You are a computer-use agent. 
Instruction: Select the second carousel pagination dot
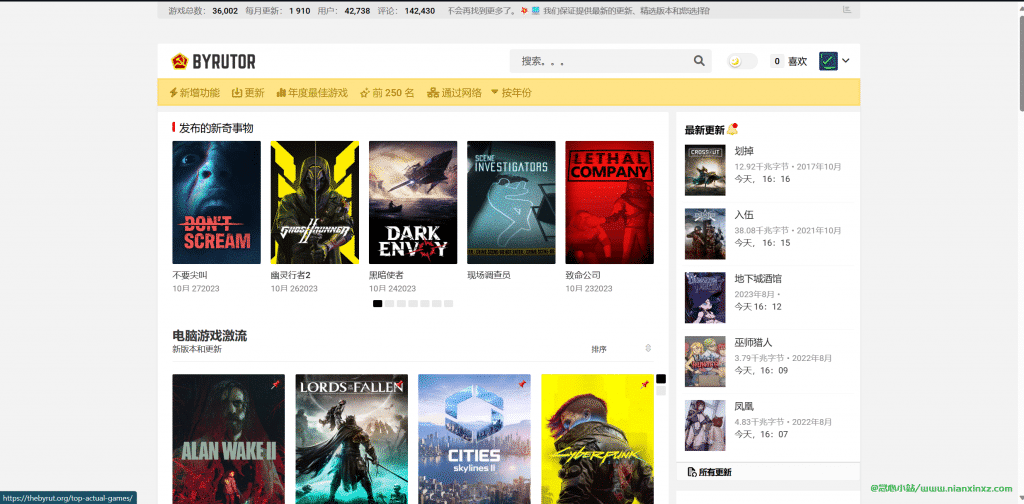click(389, 304)
